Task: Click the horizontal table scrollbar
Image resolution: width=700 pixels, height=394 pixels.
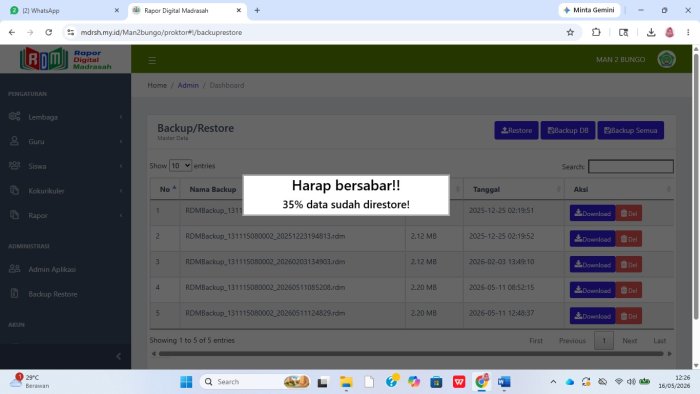Action: click(411, 354)
